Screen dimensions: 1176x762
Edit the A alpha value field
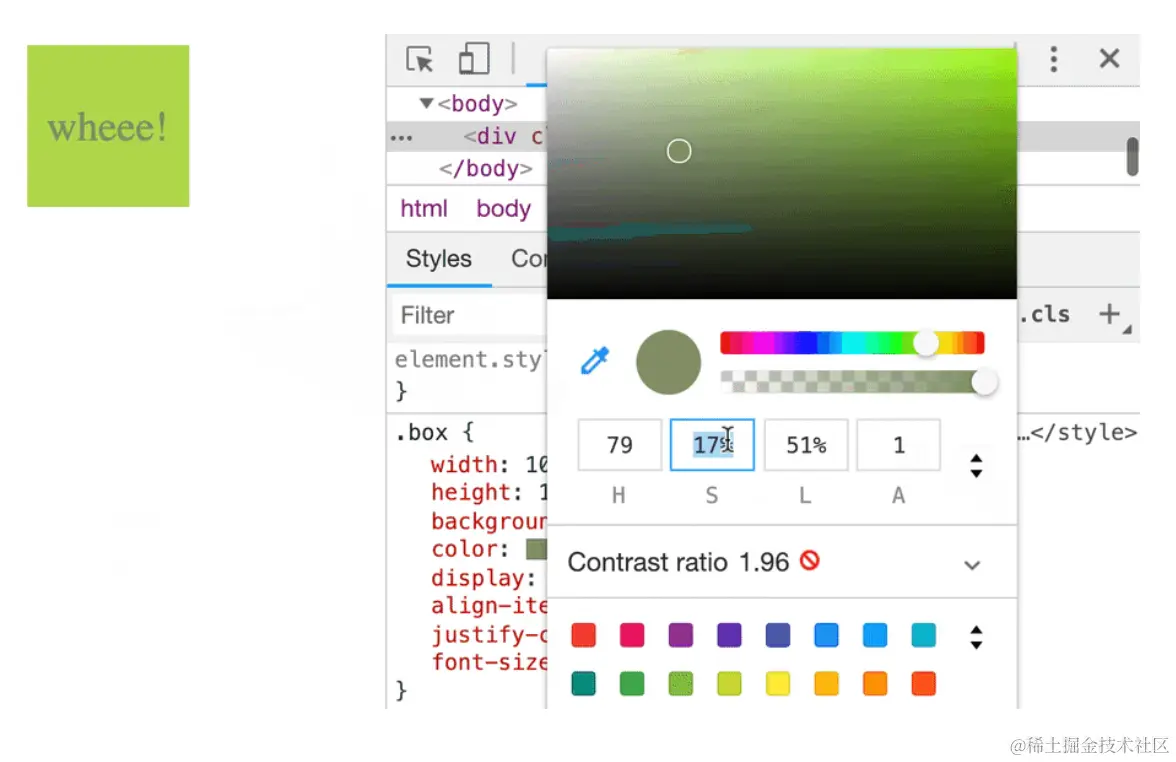tap(898, 445)
